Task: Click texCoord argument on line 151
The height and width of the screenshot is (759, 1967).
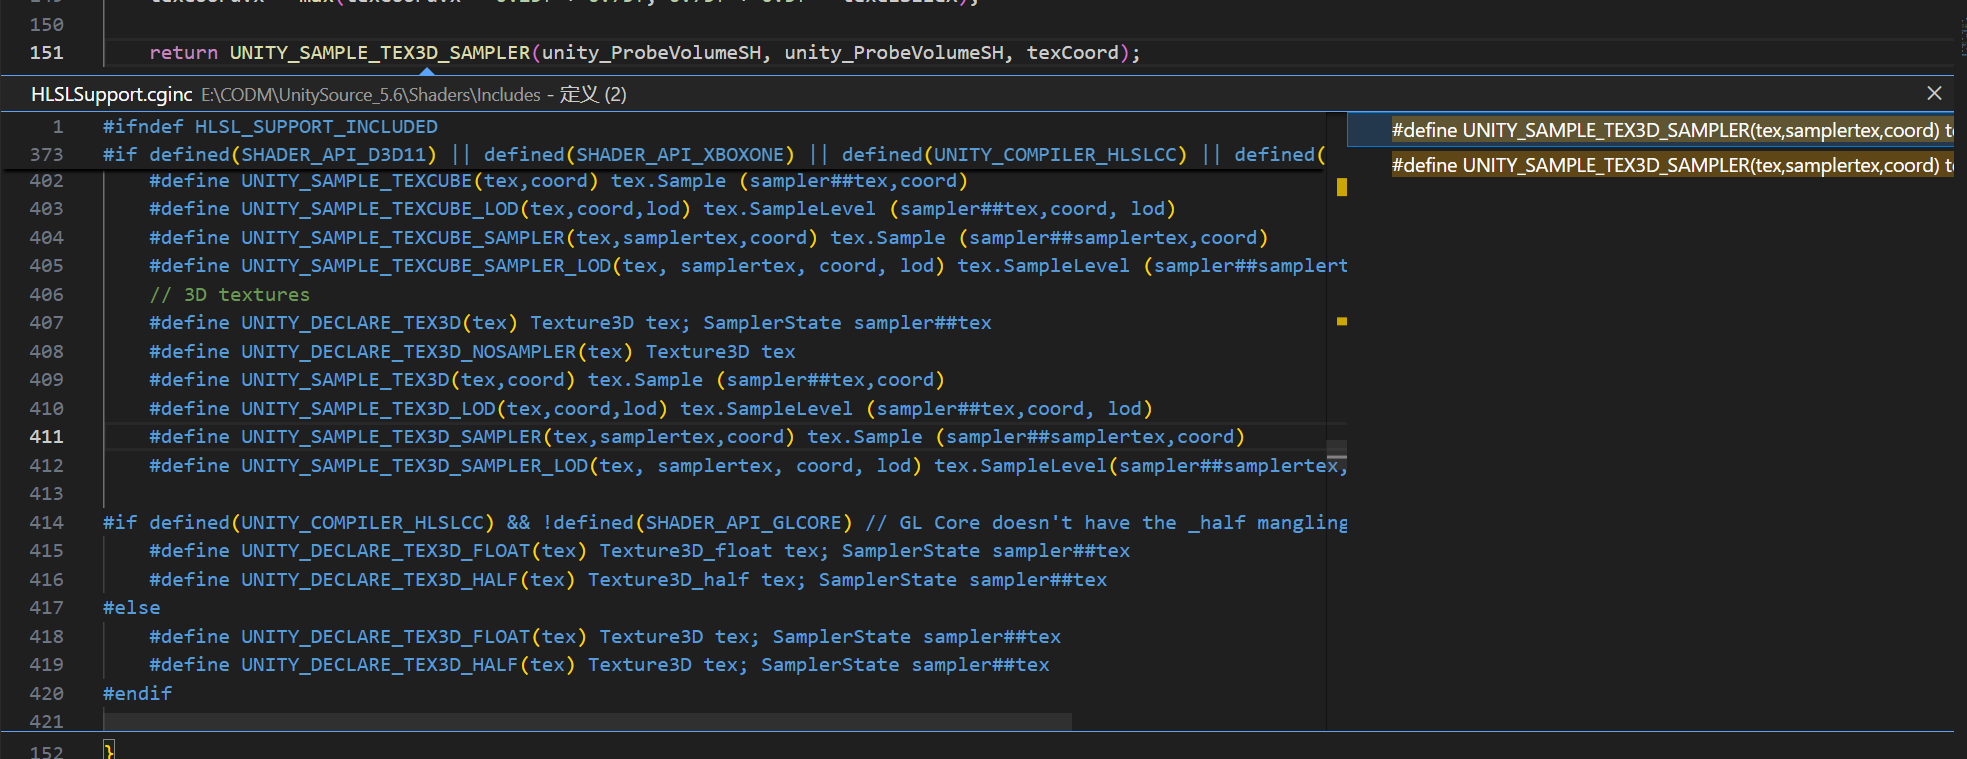Action: [x=1073, y=53]
